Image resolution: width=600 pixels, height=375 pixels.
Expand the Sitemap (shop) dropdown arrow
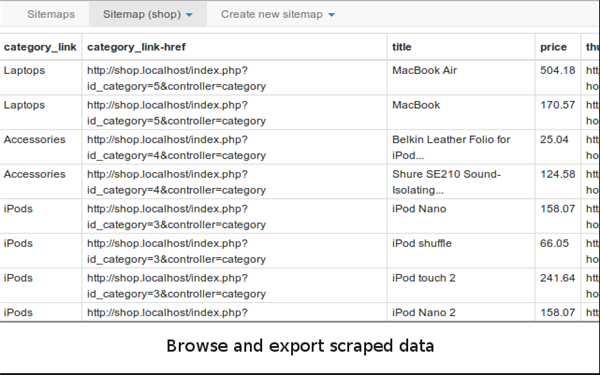pyautogui.click(x=189, y=15)
